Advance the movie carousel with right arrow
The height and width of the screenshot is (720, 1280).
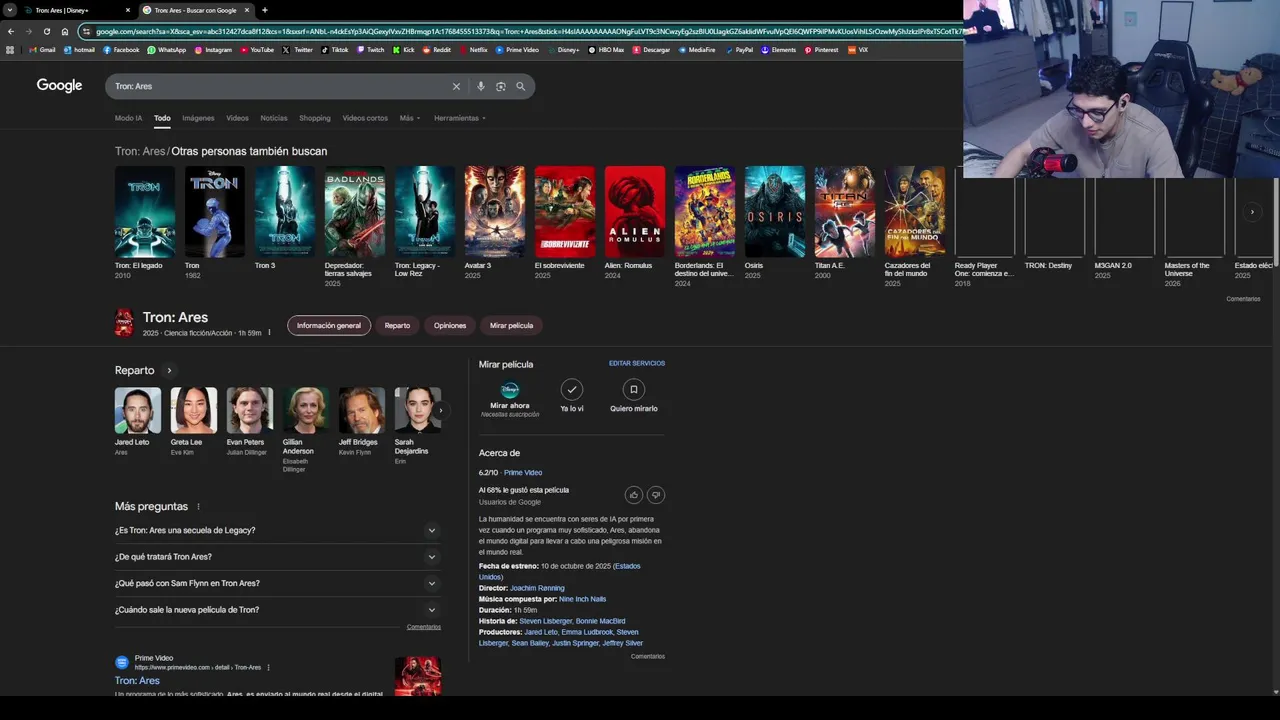click(x=1252, y=212)
